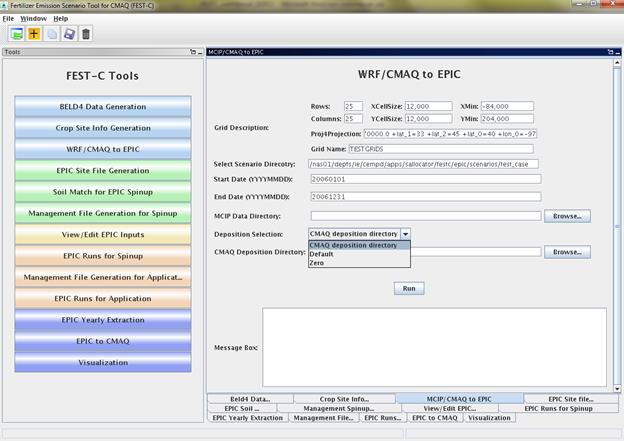Open WRF/CMAQ to EPIC tool button
This screenshot has width=624, height=441.
click(103, 149)
